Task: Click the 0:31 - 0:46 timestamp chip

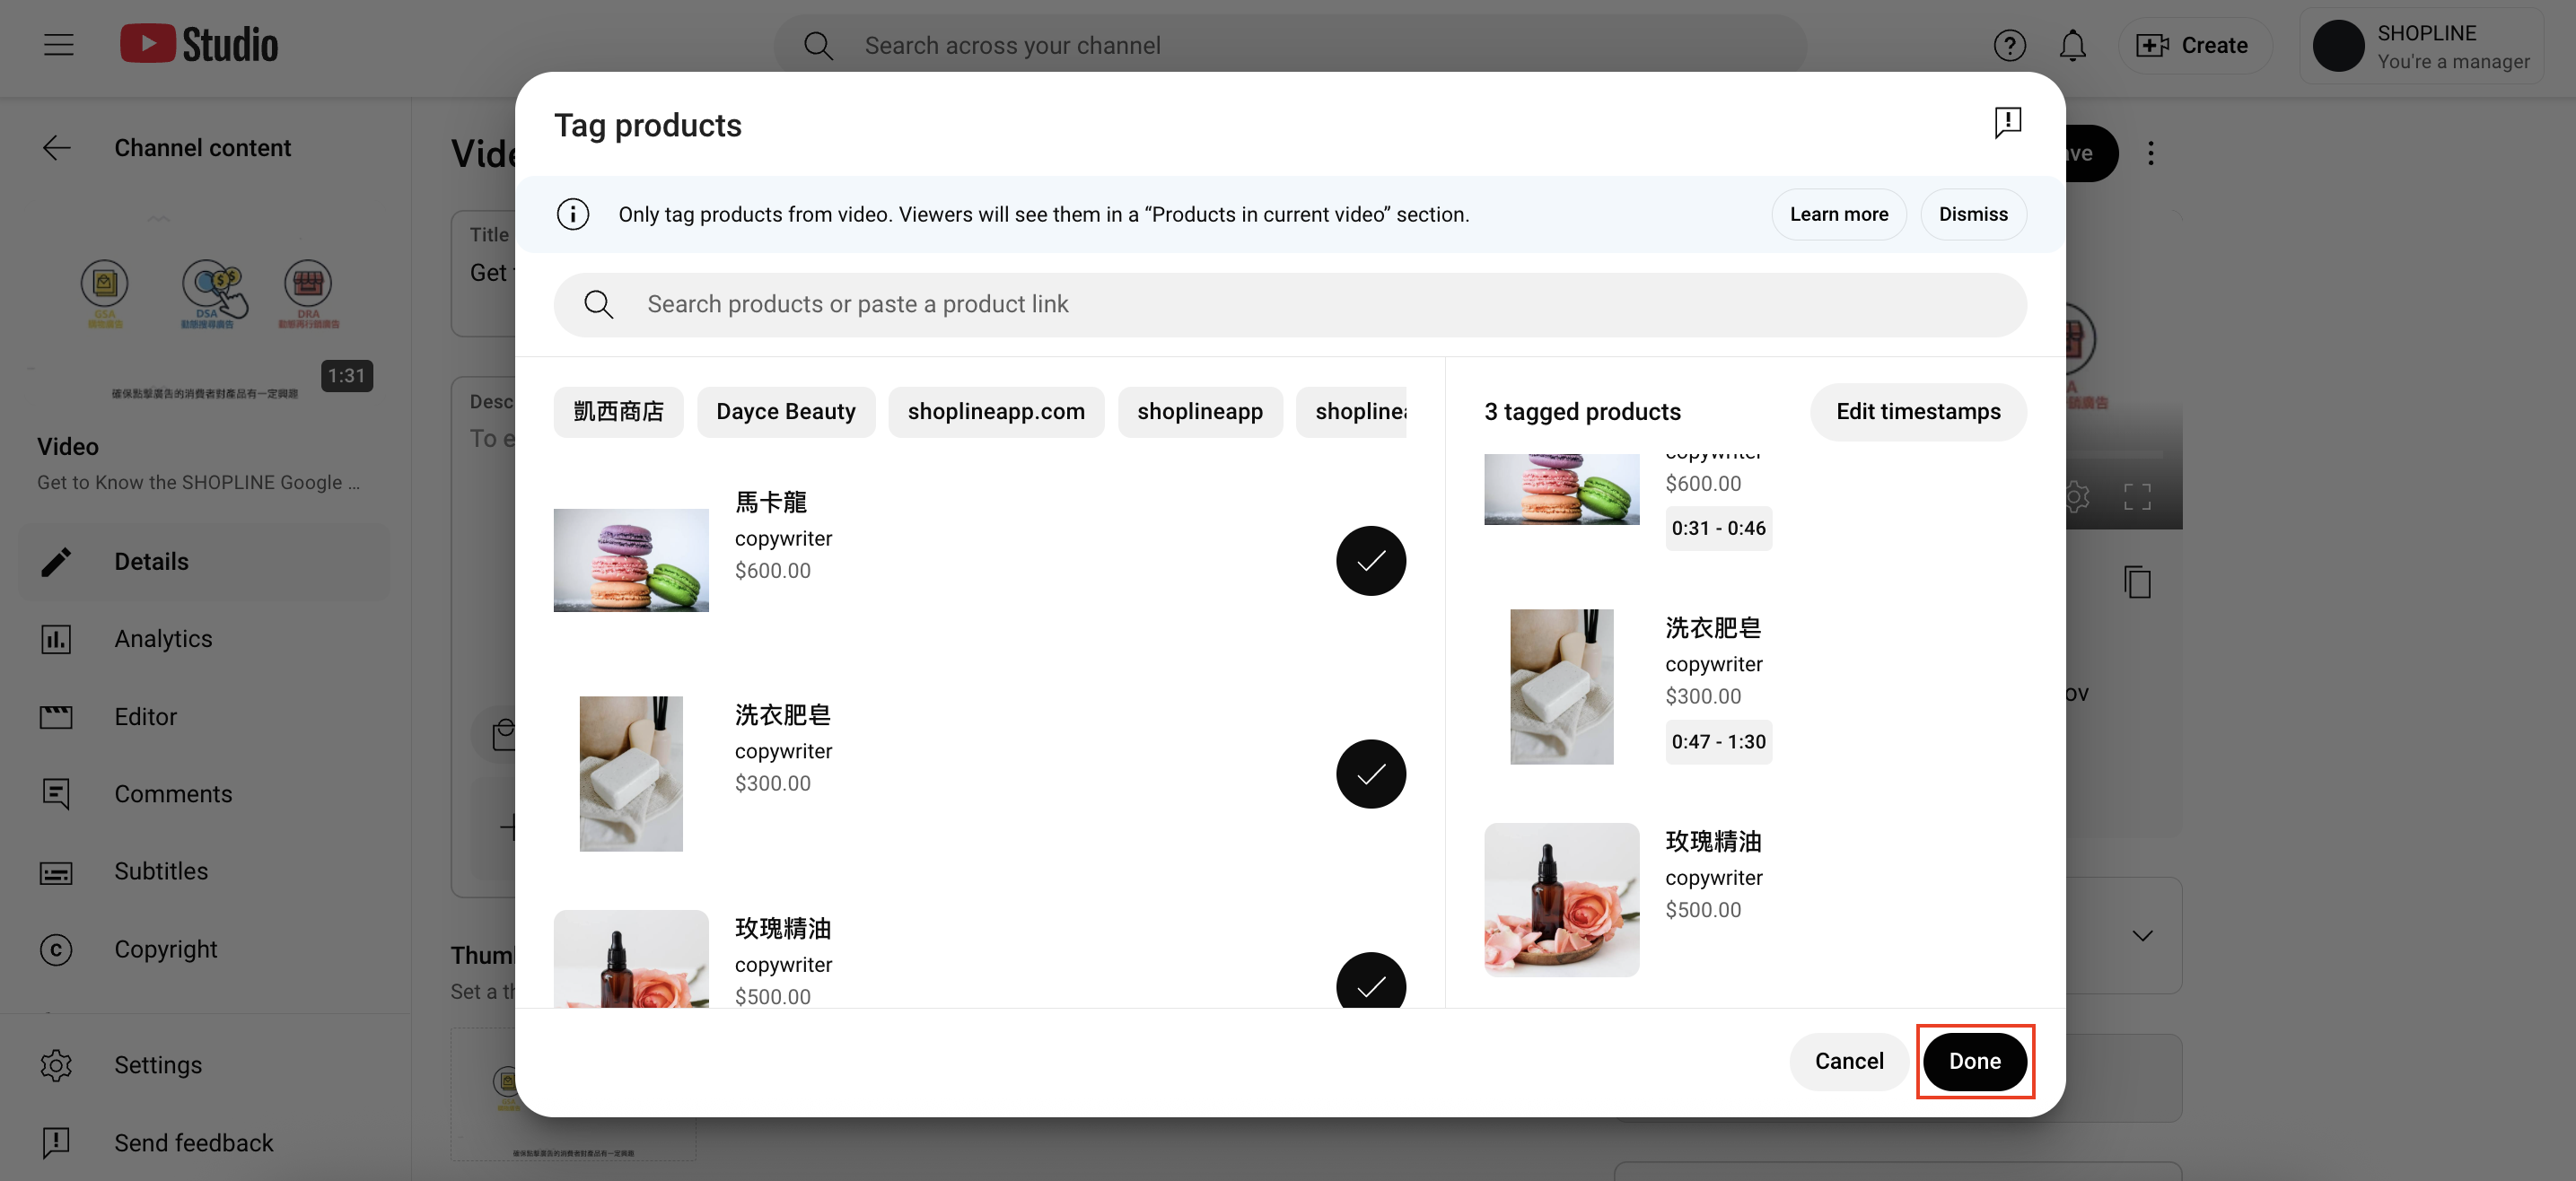Action: [1718, 528]
